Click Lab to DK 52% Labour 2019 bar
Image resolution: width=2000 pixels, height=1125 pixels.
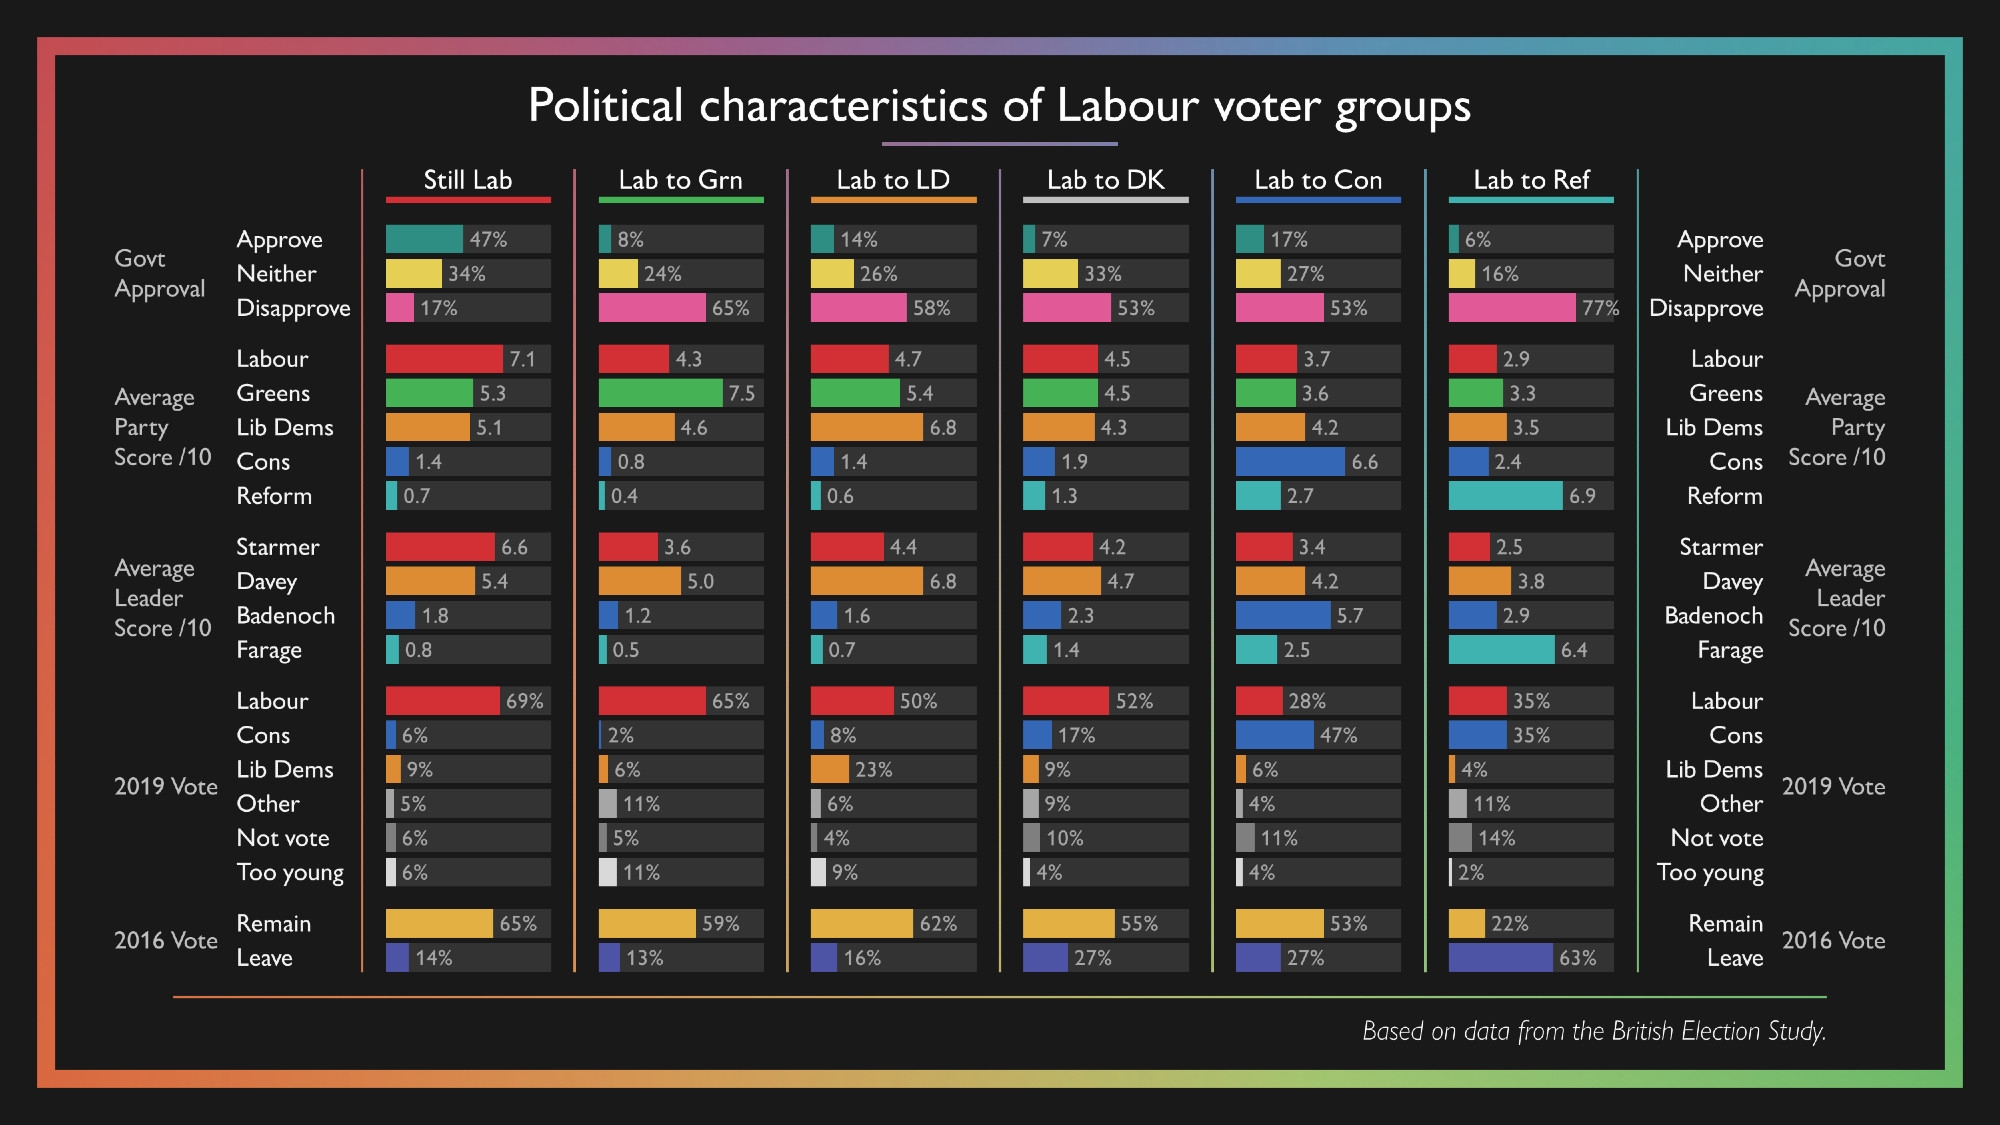pyautogui.click(x=1065, y=701)
